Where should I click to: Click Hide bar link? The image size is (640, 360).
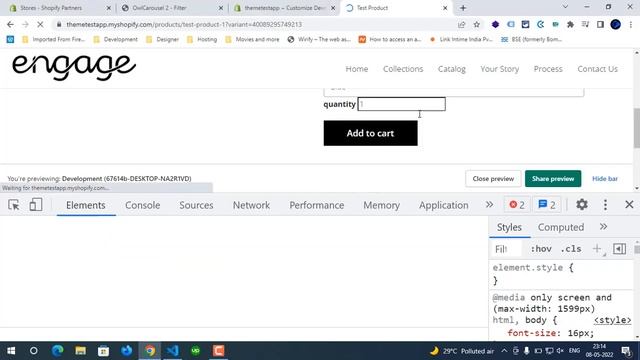click(604, 179)
